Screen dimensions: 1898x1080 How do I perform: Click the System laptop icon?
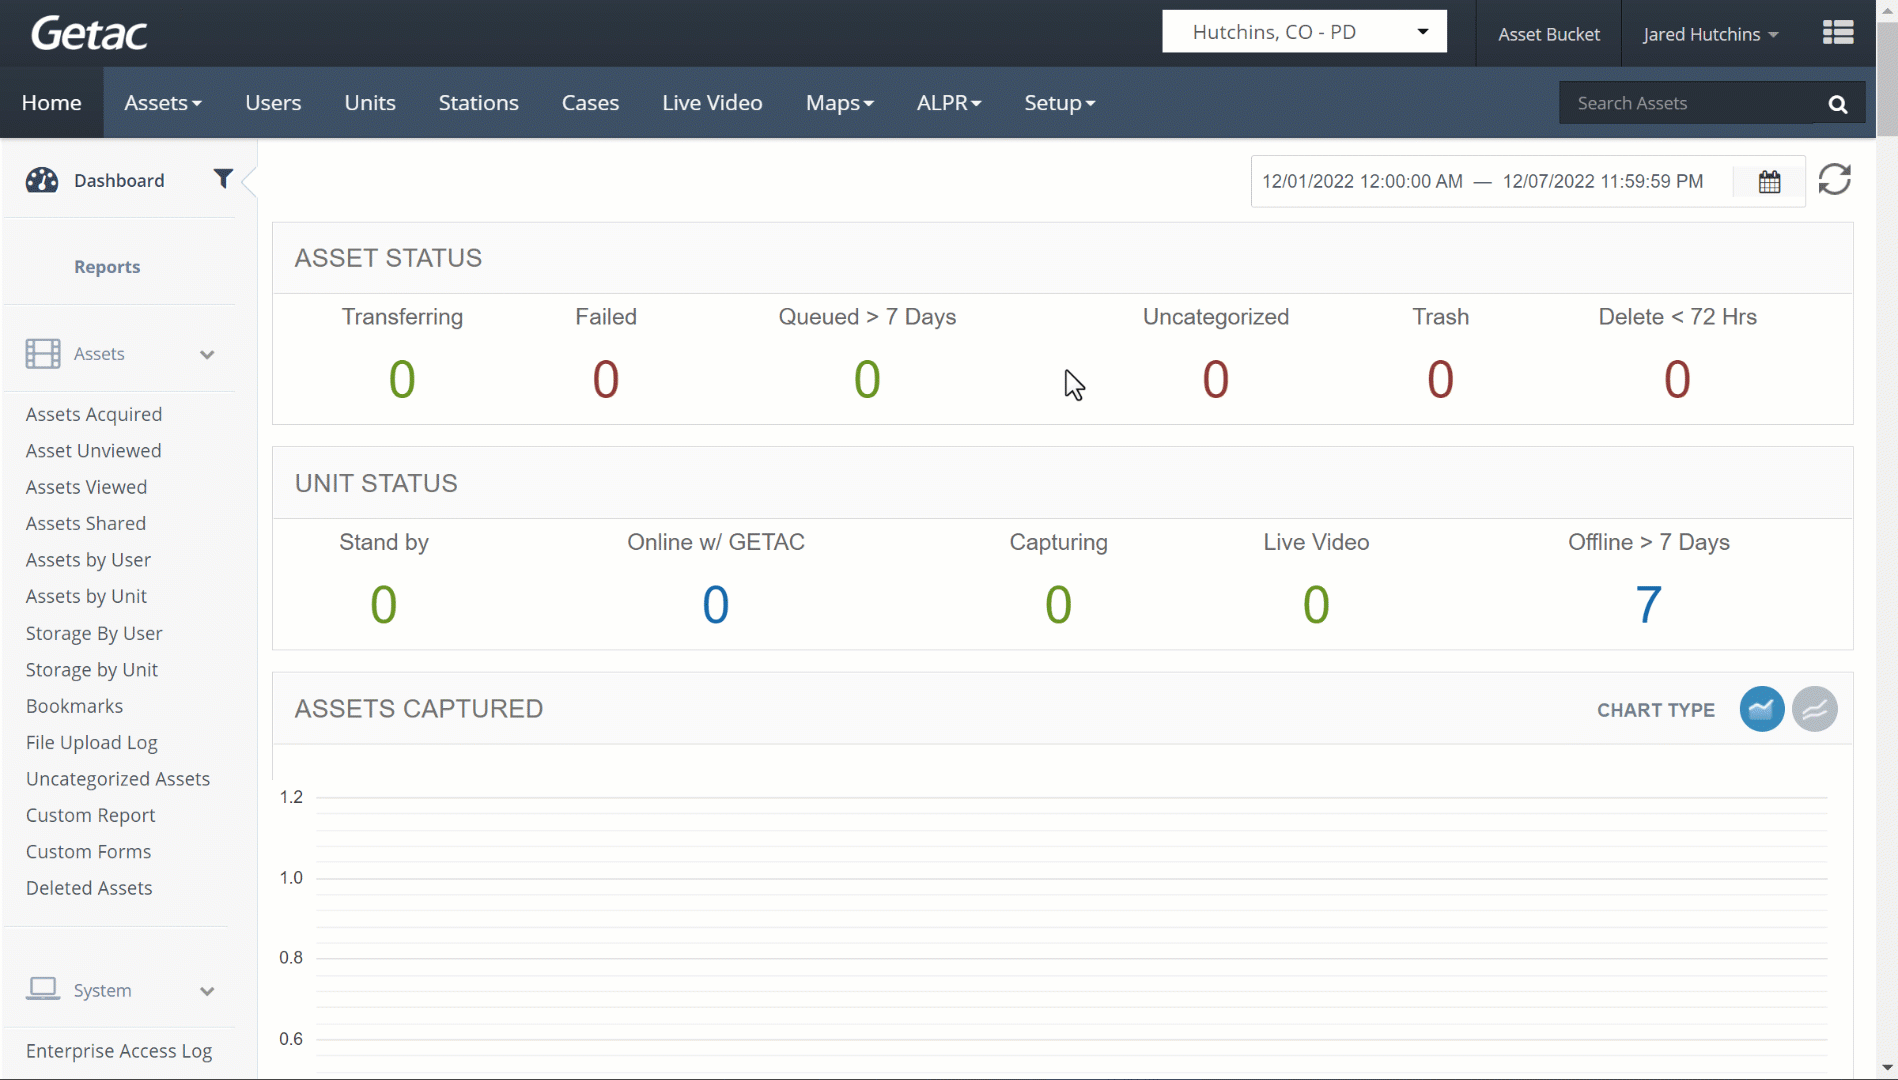click(43, 989)
